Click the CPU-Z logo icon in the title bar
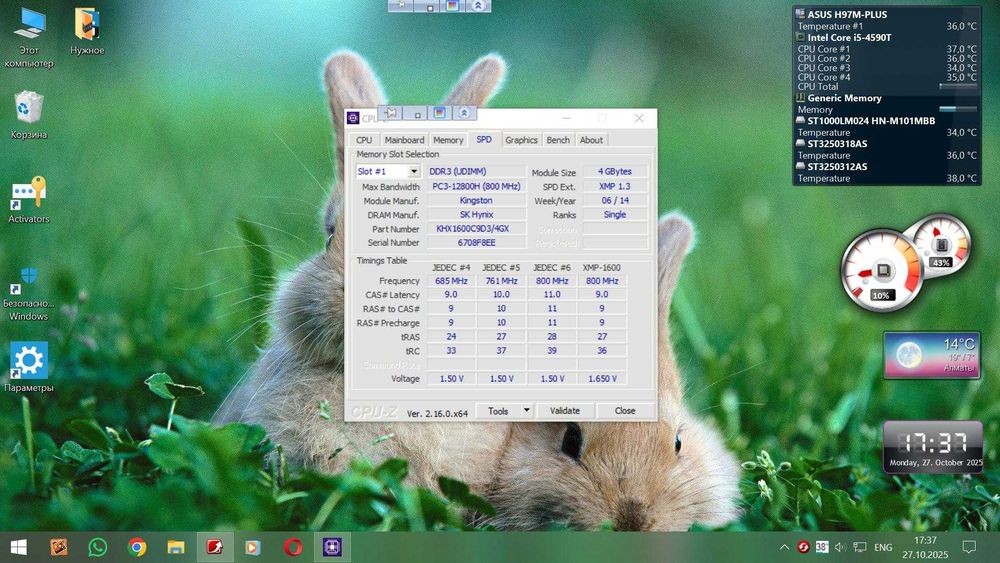 pos(353,118)
